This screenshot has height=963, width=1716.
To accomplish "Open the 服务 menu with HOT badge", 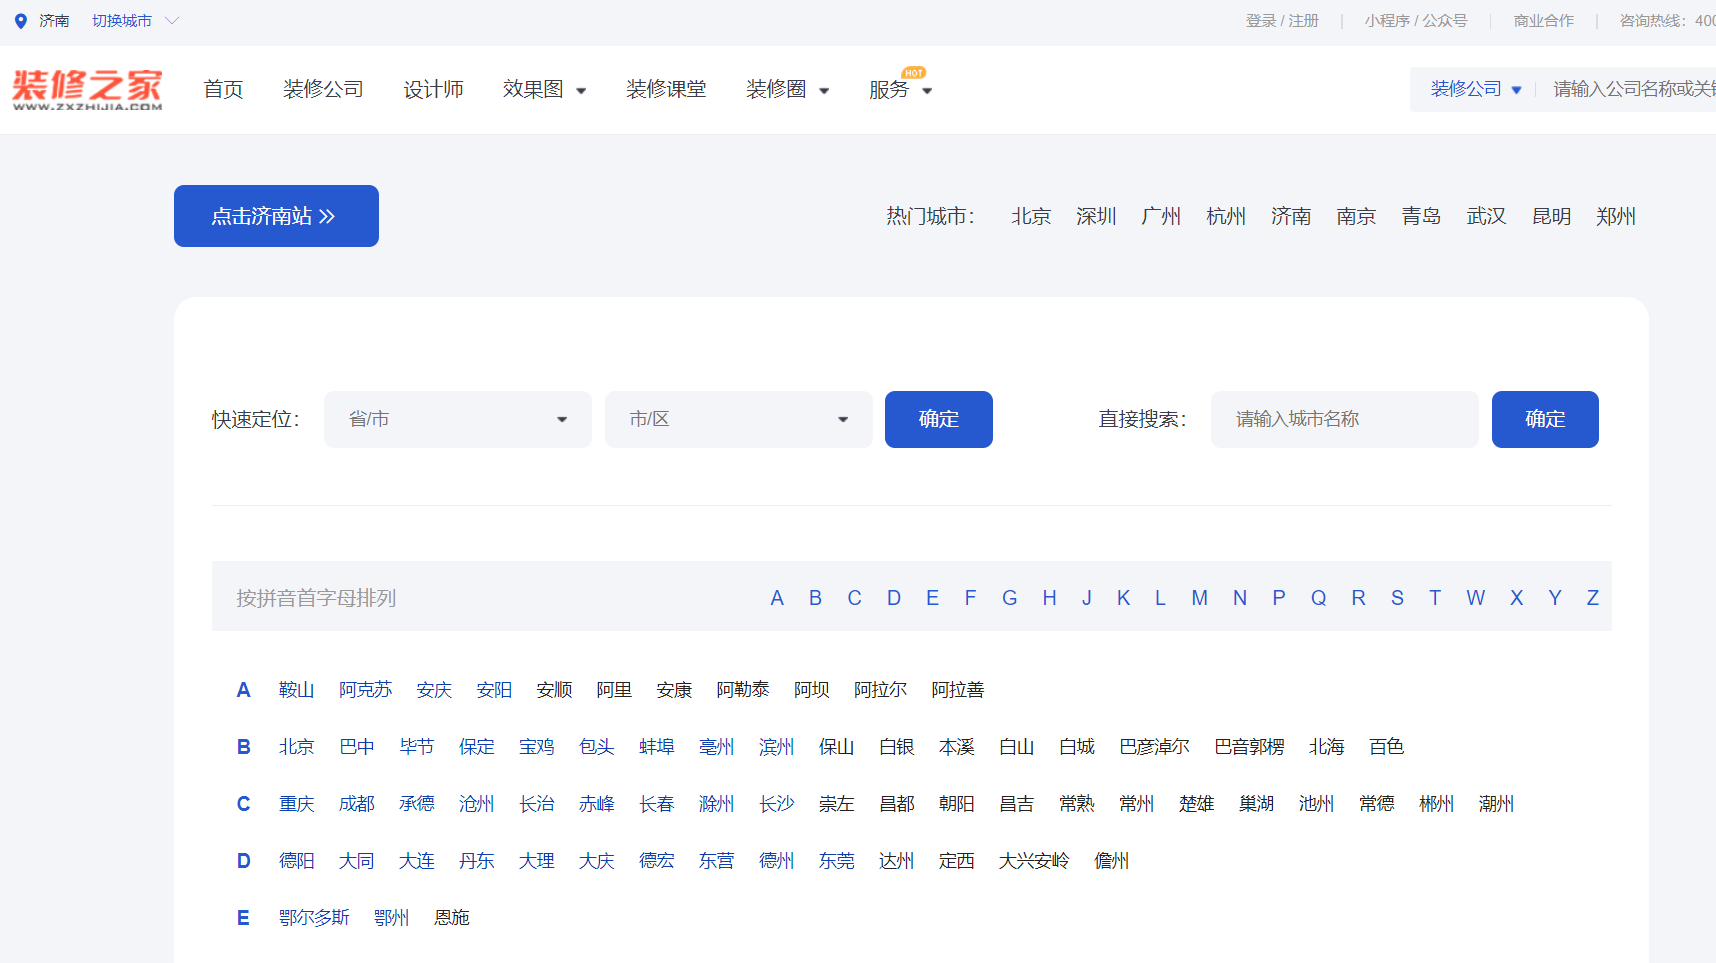I will click(899, 90).
